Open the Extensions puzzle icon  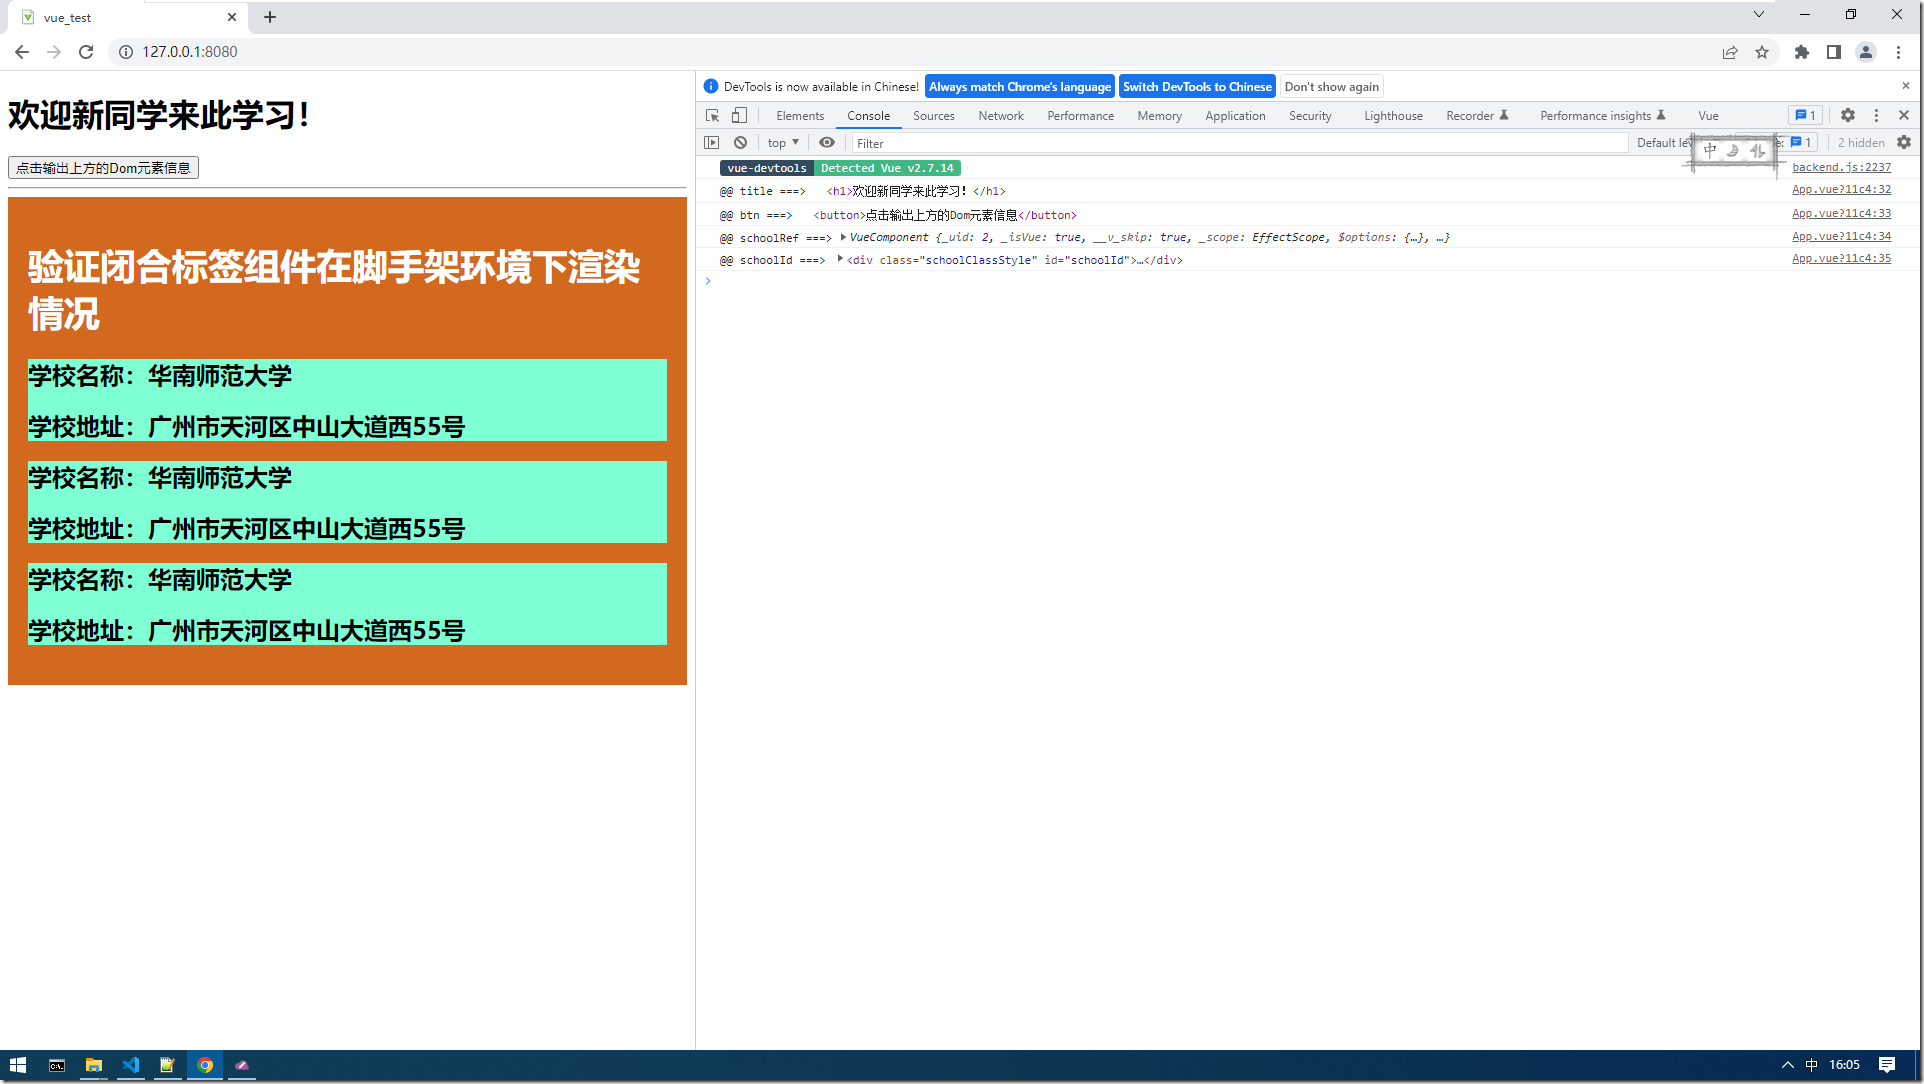tap(1802, 52)
